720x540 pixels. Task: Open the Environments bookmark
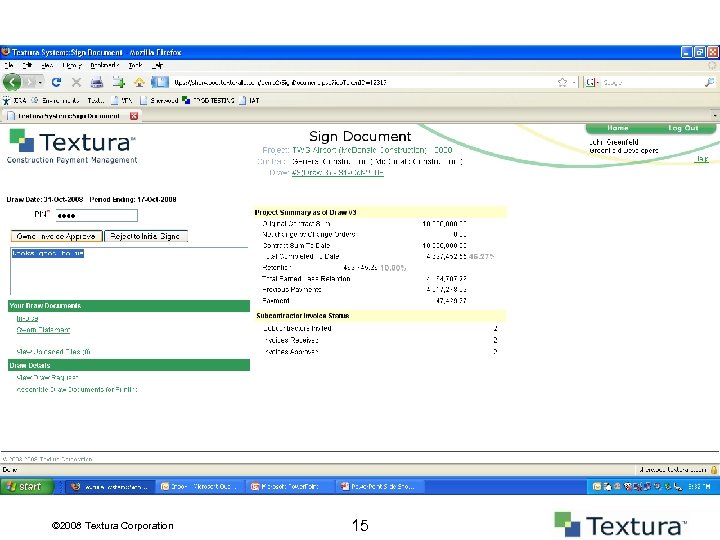(x=56, y=100)
